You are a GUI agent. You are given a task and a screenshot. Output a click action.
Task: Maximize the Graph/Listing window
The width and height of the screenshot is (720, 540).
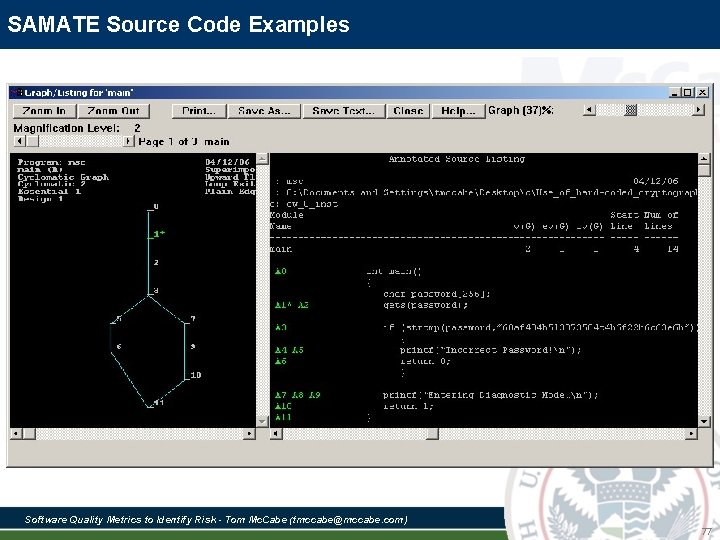click(688, 92)
